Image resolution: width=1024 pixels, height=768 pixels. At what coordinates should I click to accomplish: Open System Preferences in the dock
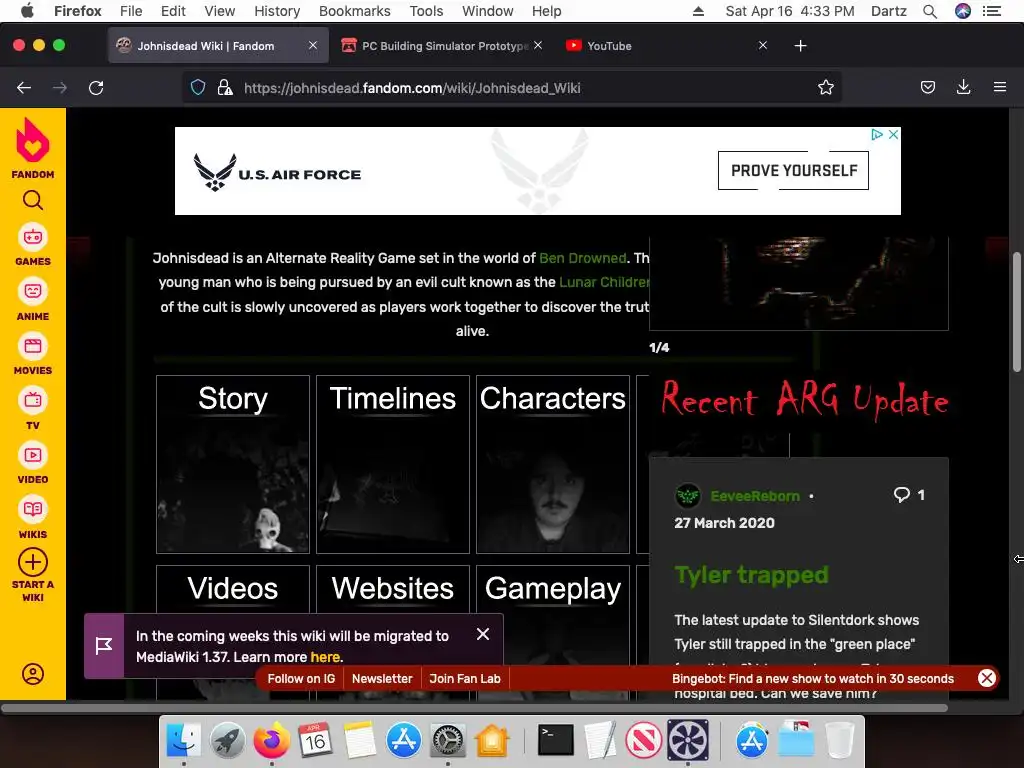(x=447, y=740)
